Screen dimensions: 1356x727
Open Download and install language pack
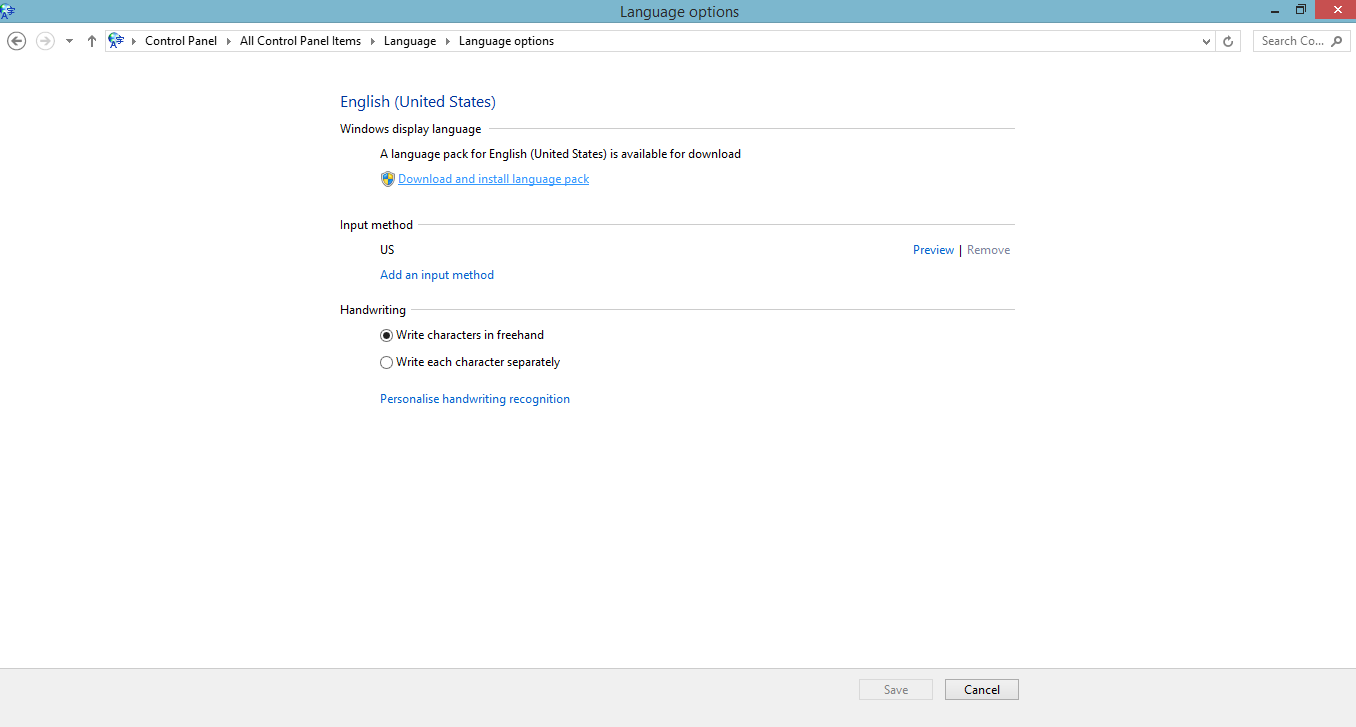(494, 179)
